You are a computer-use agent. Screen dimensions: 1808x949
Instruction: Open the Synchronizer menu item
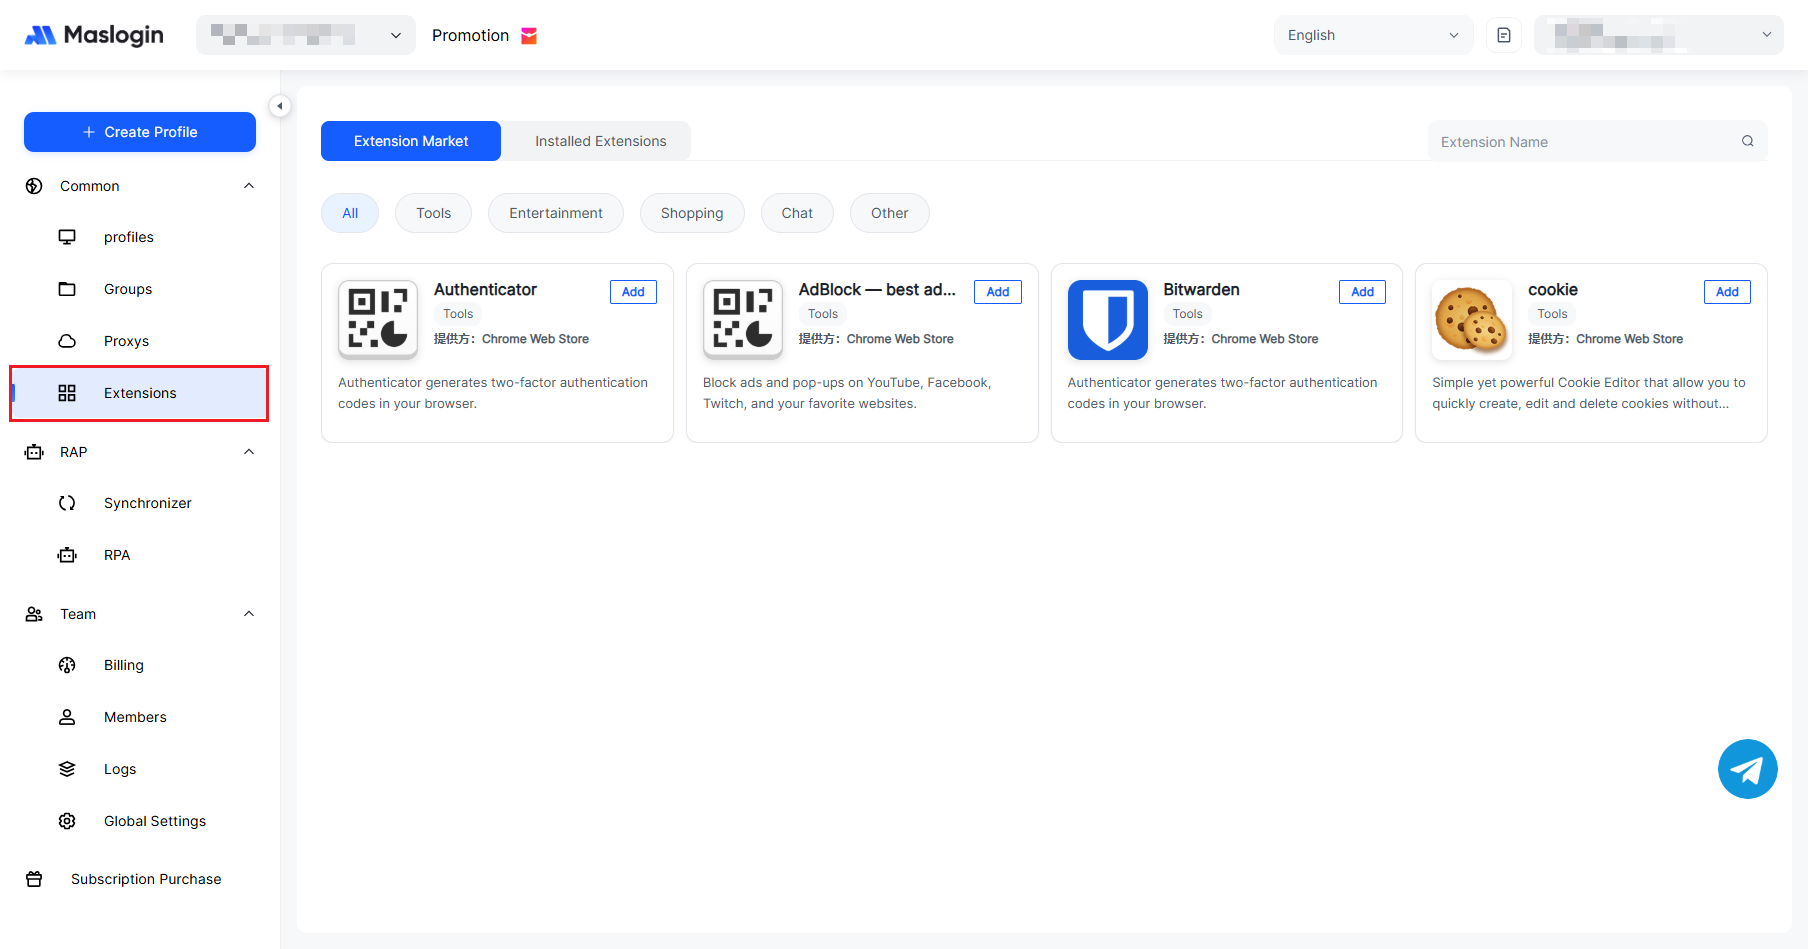(147, 503)
